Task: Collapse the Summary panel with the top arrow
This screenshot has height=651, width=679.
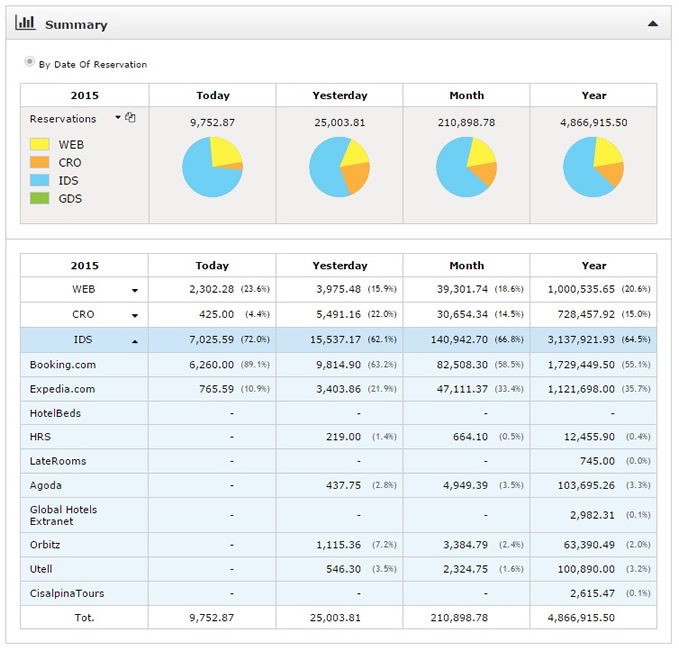Action: point(652,23)
